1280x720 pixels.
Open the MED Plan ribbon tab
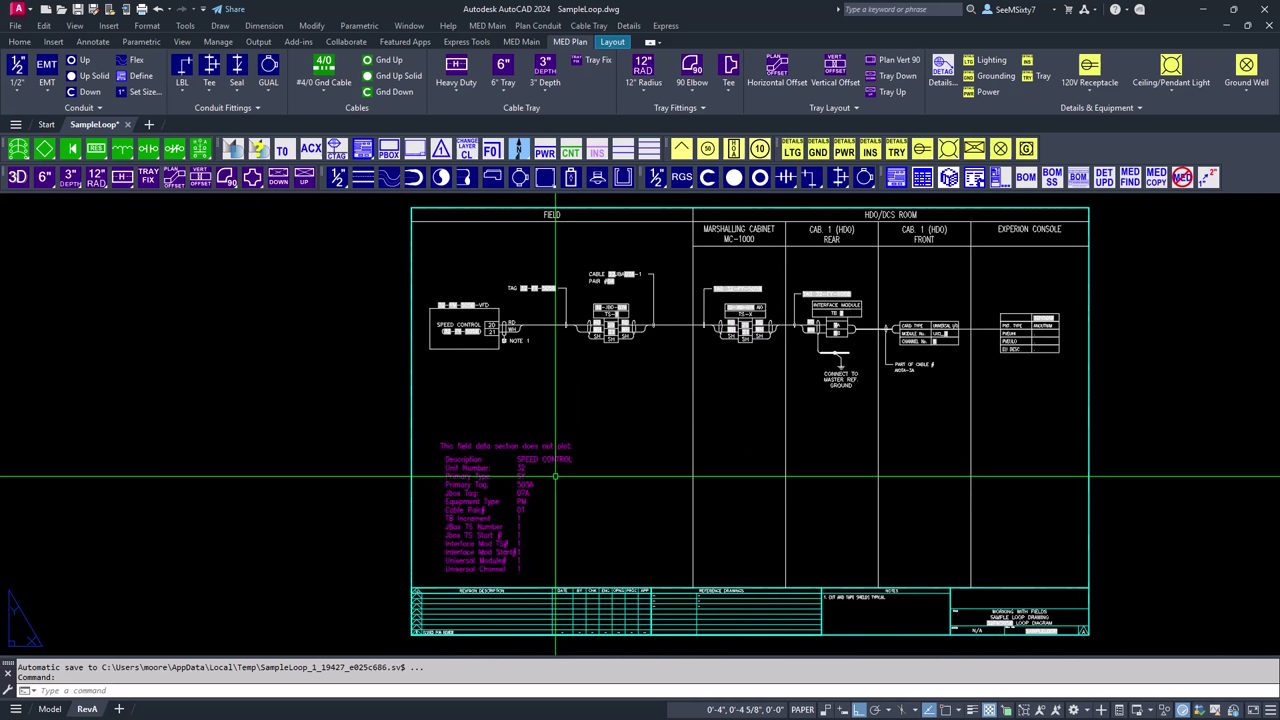570,42
